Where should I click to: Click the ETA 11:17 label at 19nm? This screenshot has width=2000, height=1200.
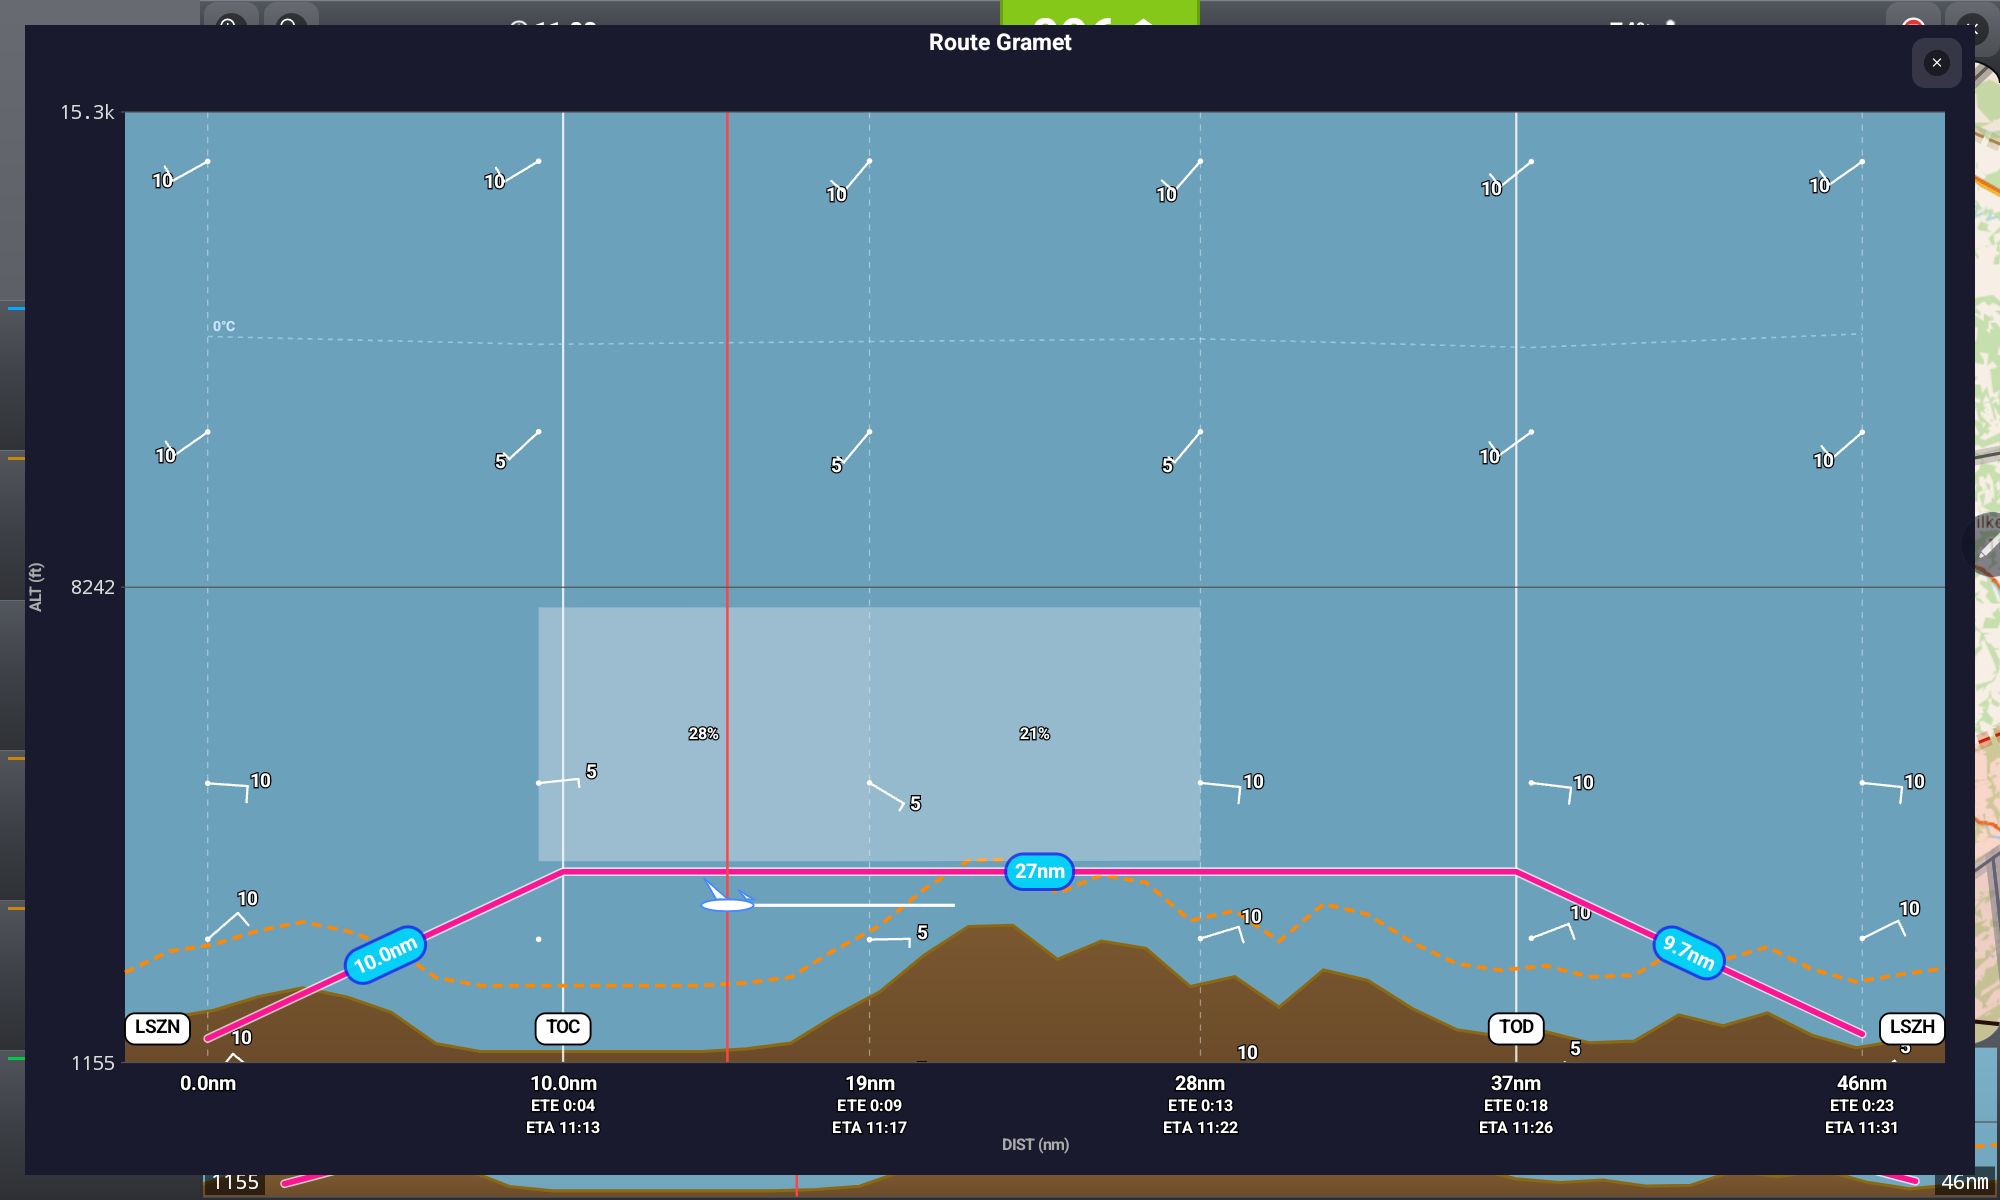pyautogui.click(x=869, y=1127)
